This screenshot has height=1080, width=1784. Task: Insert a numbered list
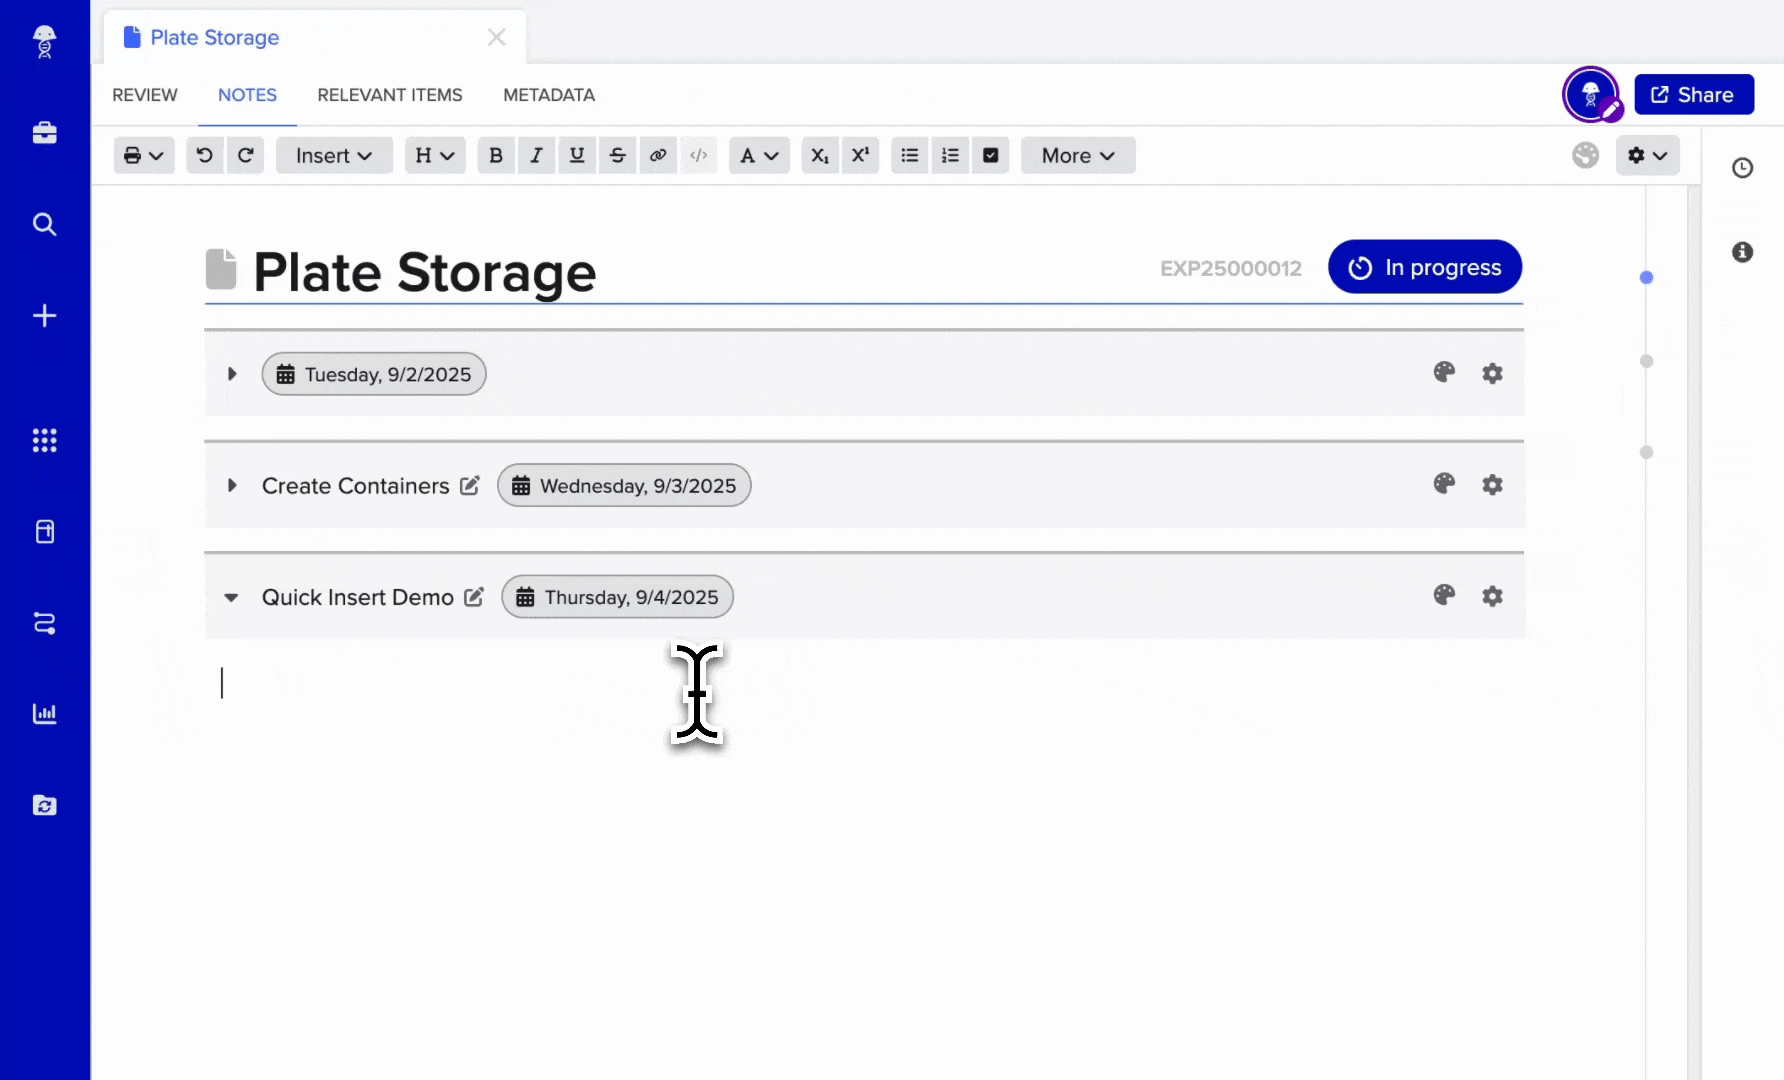point(950,155)
